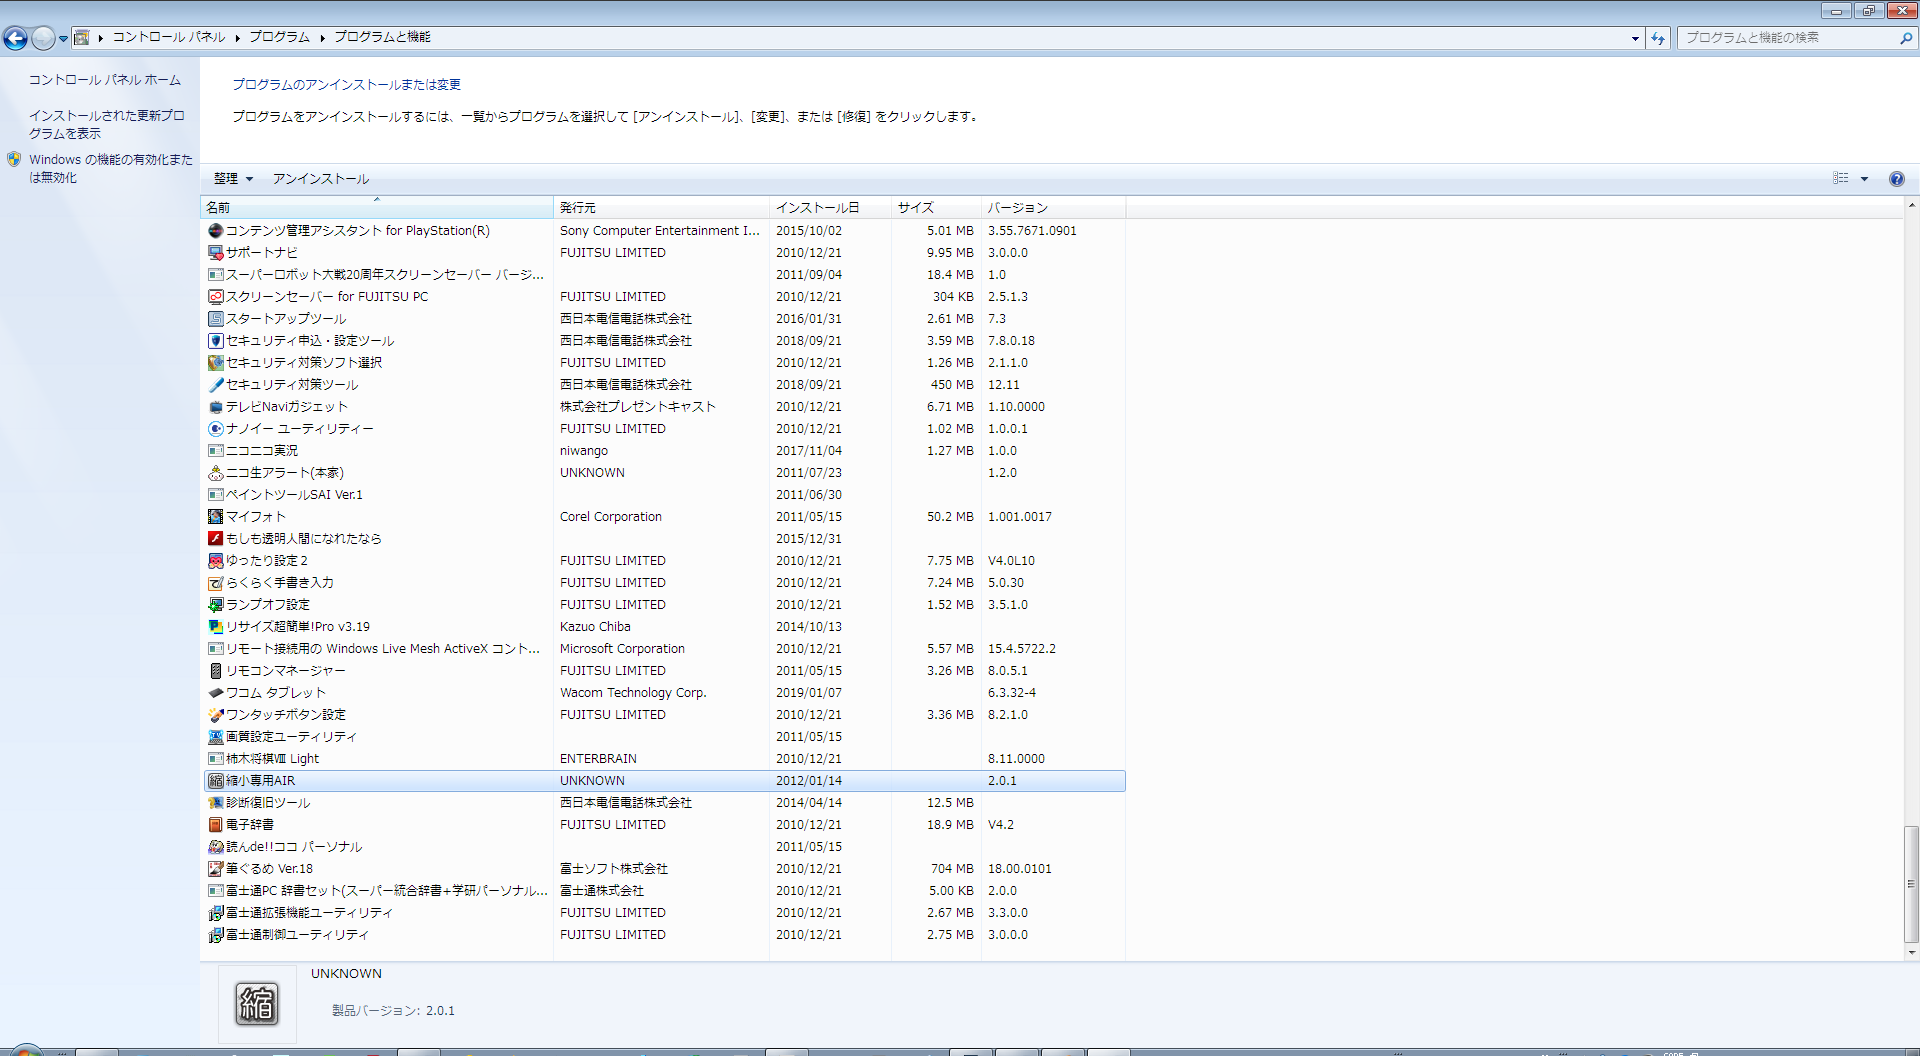Click the ワコム タブレット icon
The width and height of the screenshot is (1920, 1056).
(x=215, y=693)
